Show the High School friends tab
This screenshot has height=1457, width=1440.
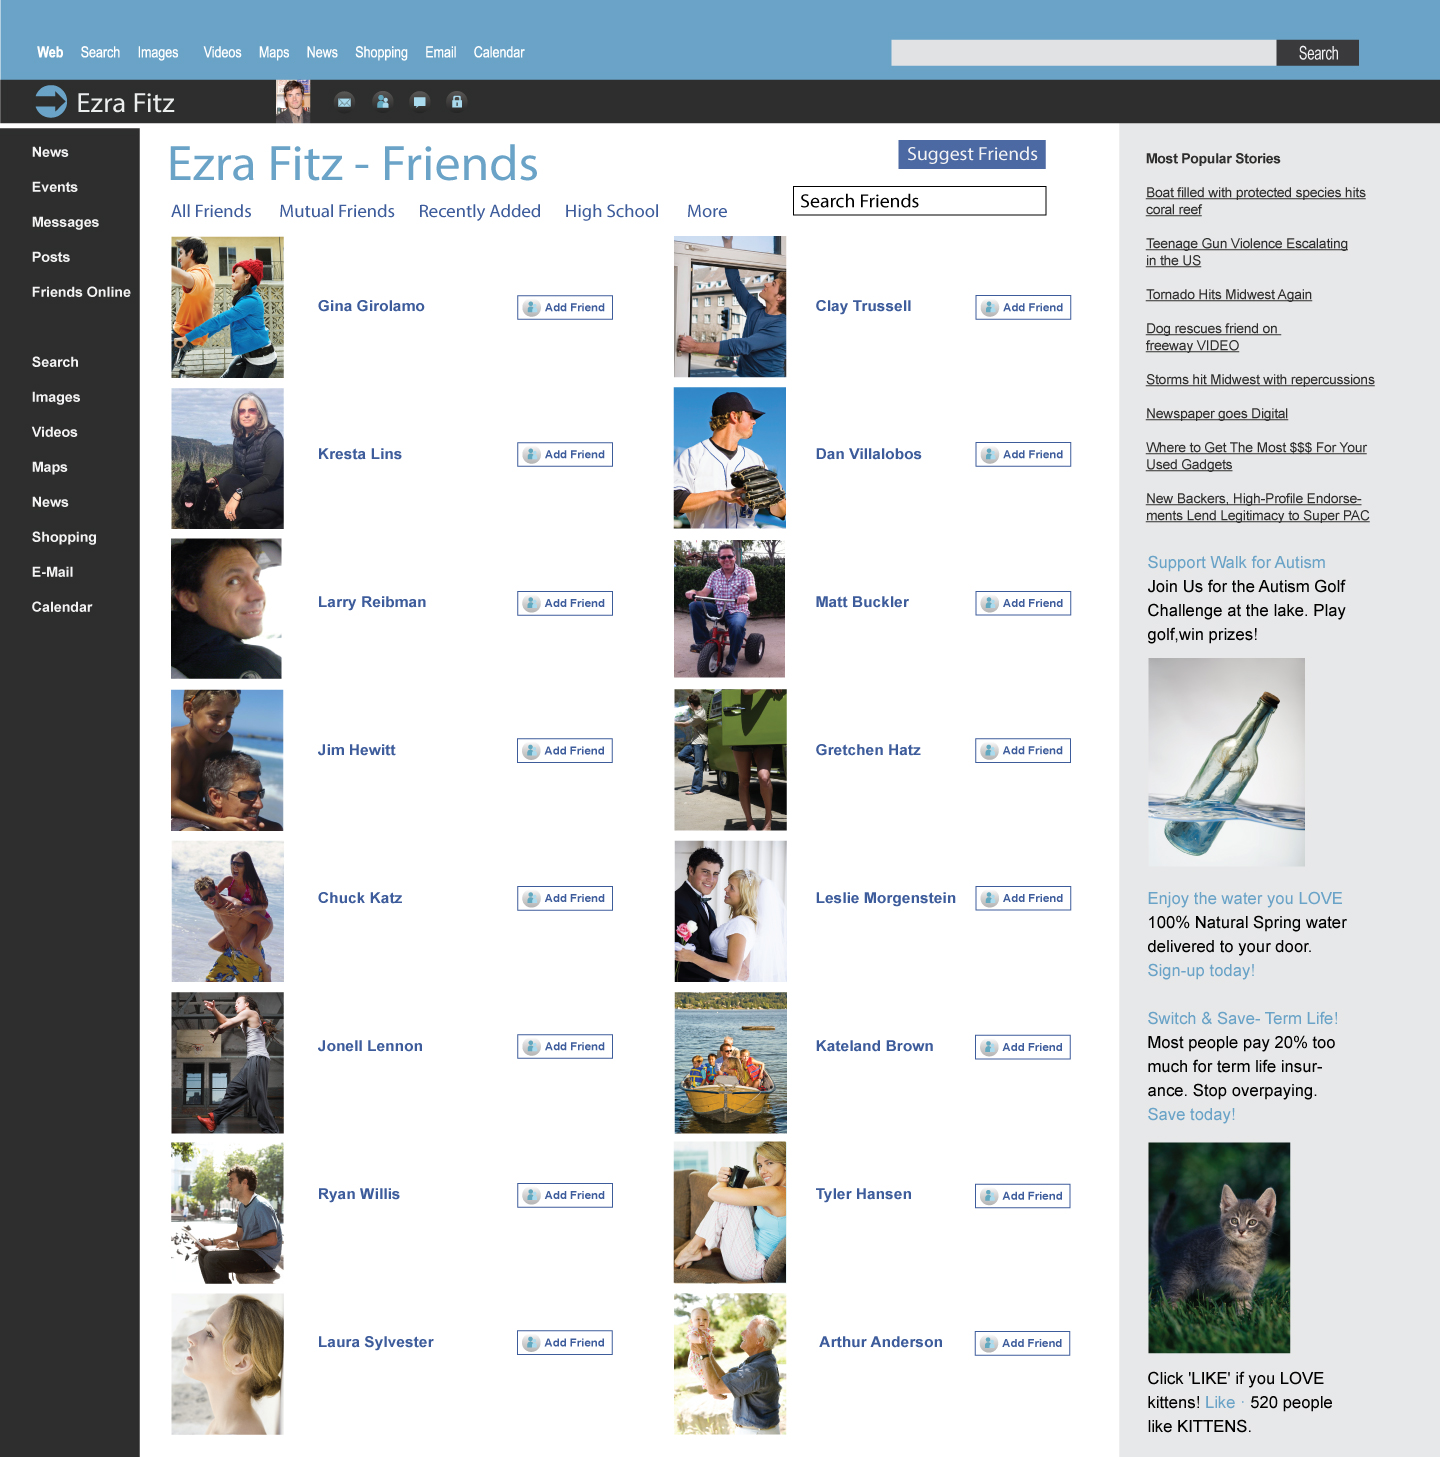click(x=612, y=211)
